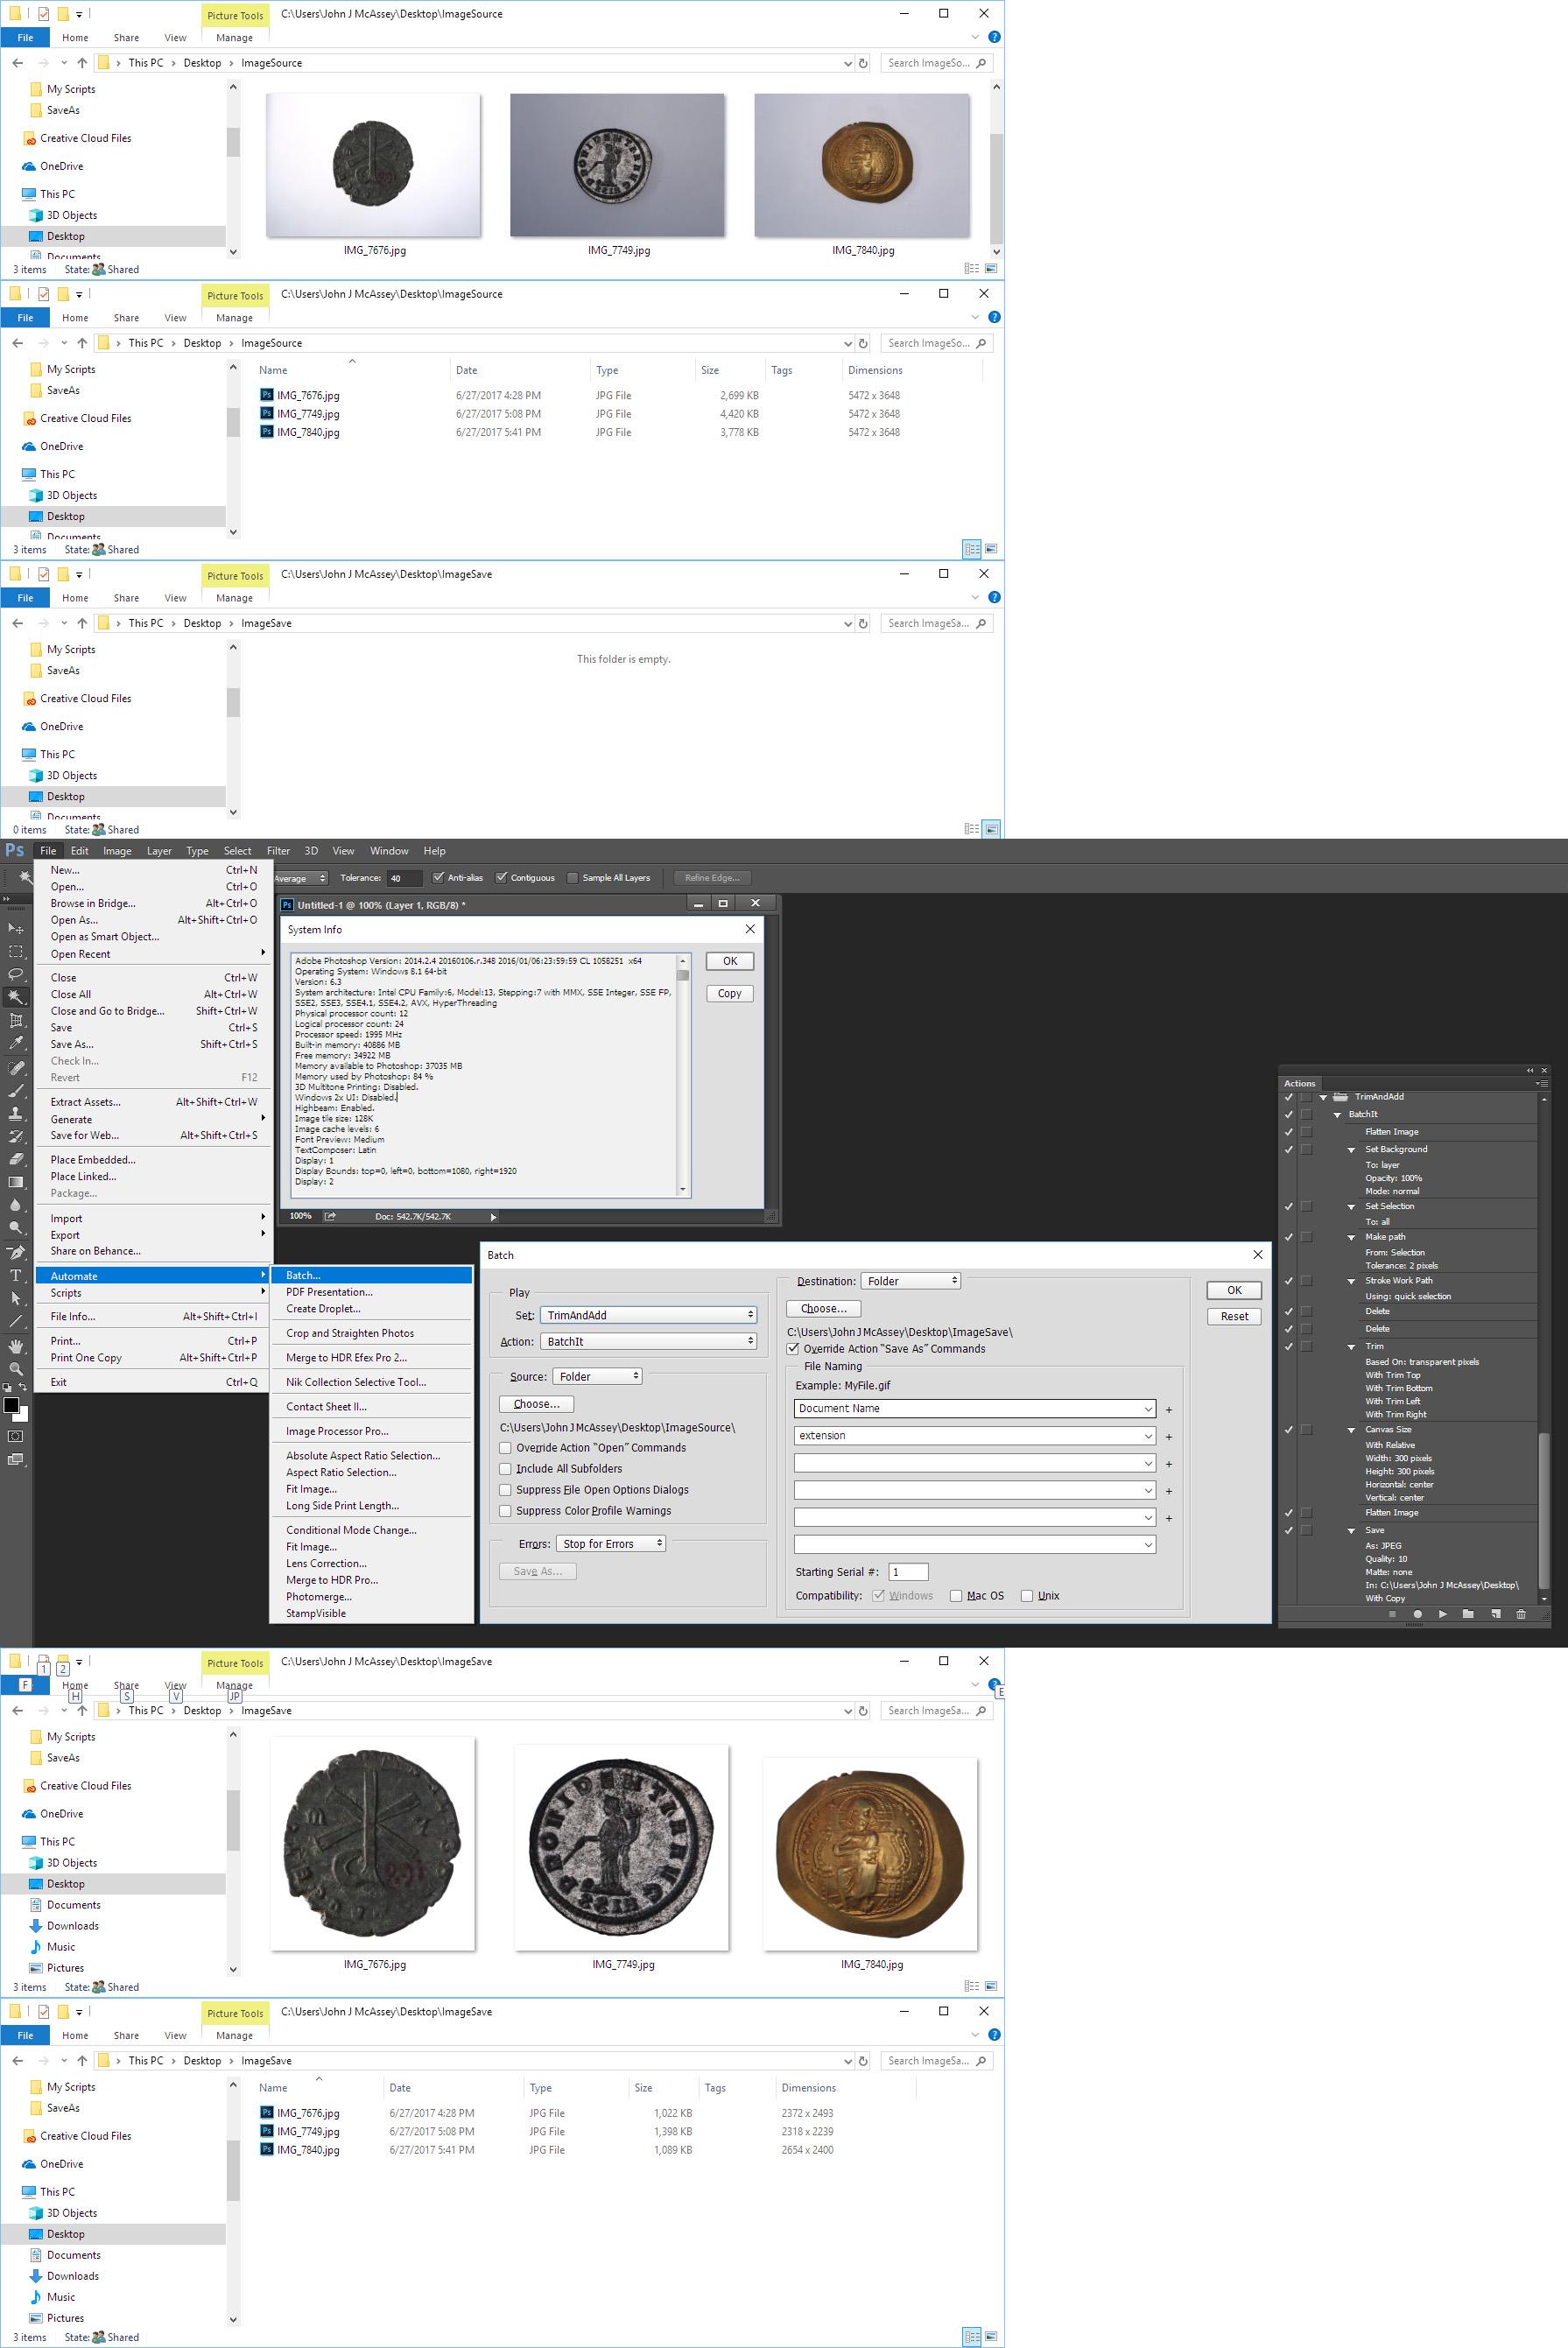This screenshot has height=2348, width=1568.
Task: Collapse the TrimAndAdd action set
Action: [x=1323, y=1097]
